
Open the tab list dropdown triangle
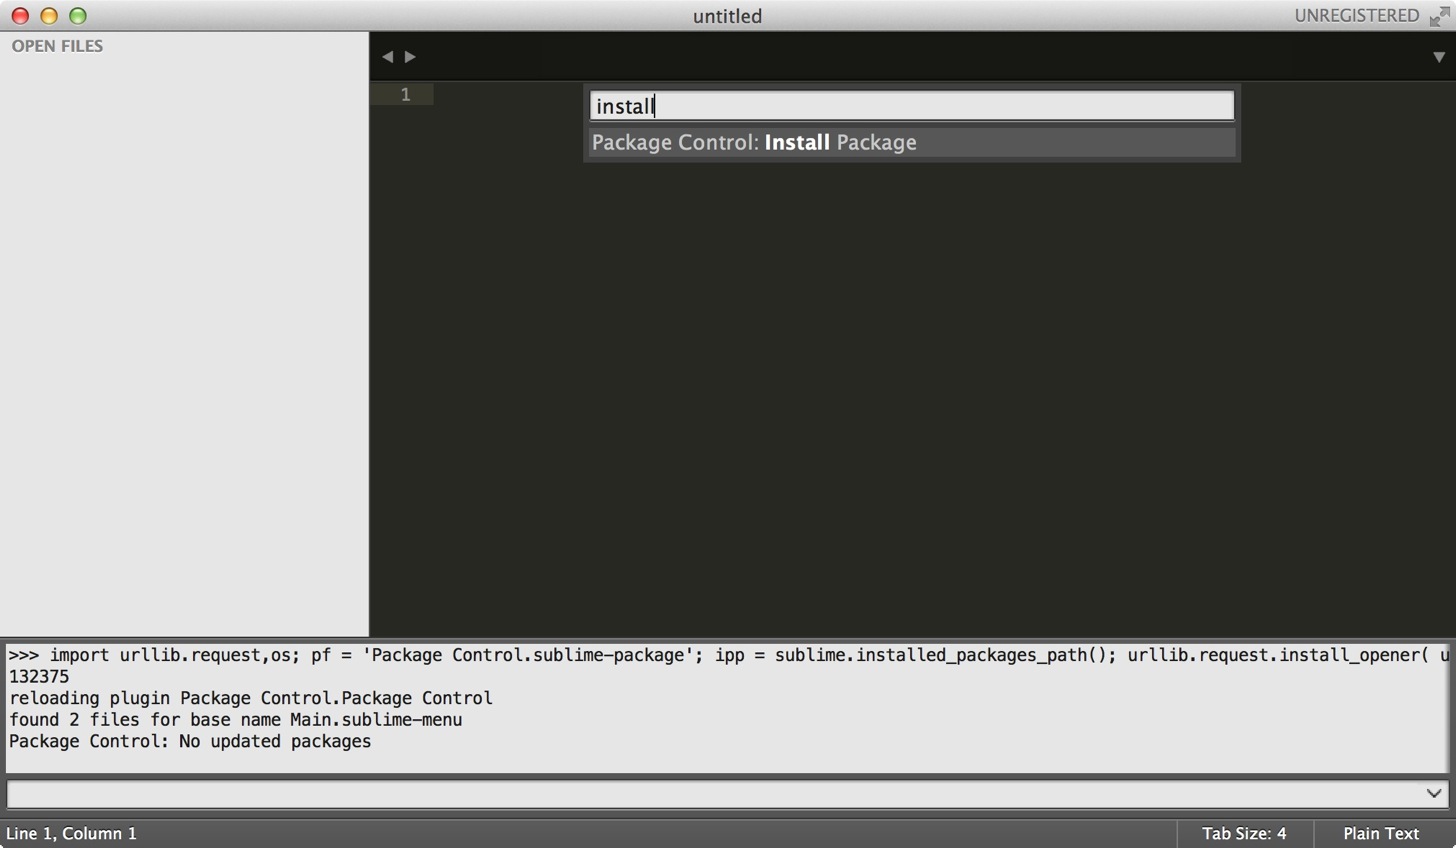tap(1439, 57)
